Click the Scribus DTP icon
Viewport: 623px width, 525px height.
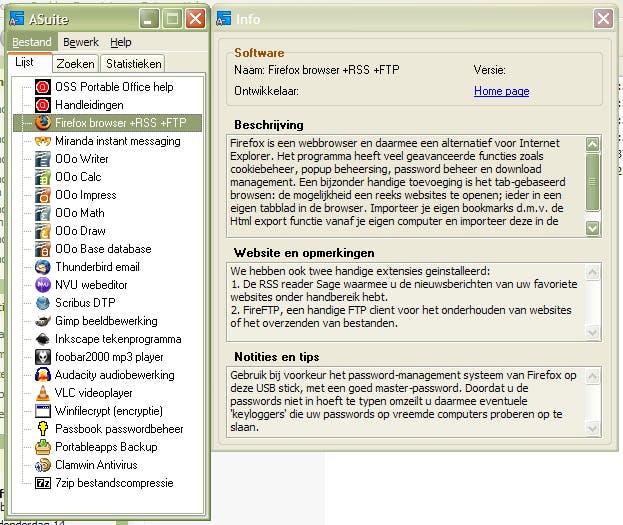point(43,303)
